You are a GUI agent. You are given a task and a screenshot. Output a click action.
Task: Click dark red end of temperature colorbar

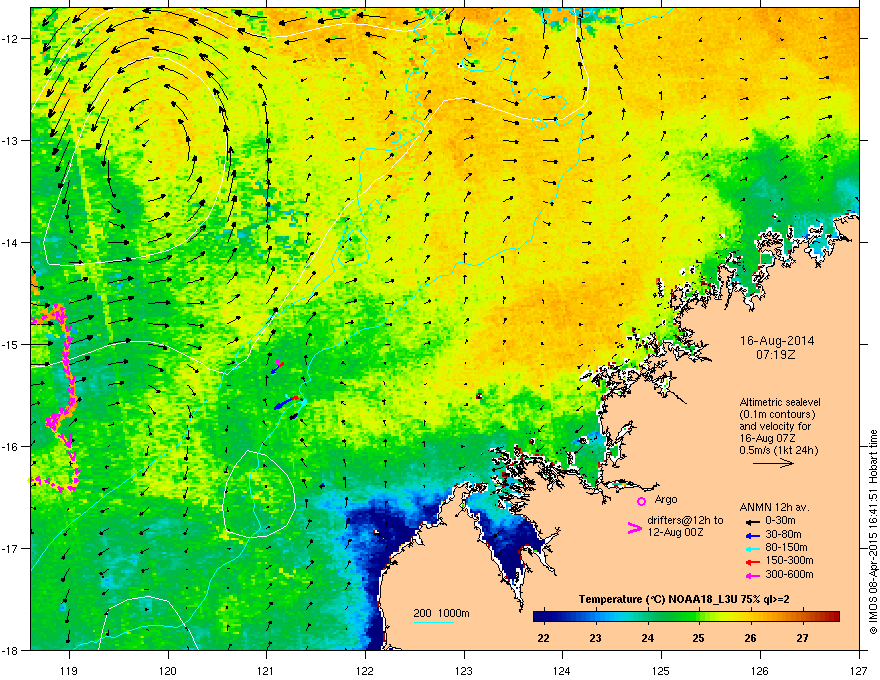point(833,617)
